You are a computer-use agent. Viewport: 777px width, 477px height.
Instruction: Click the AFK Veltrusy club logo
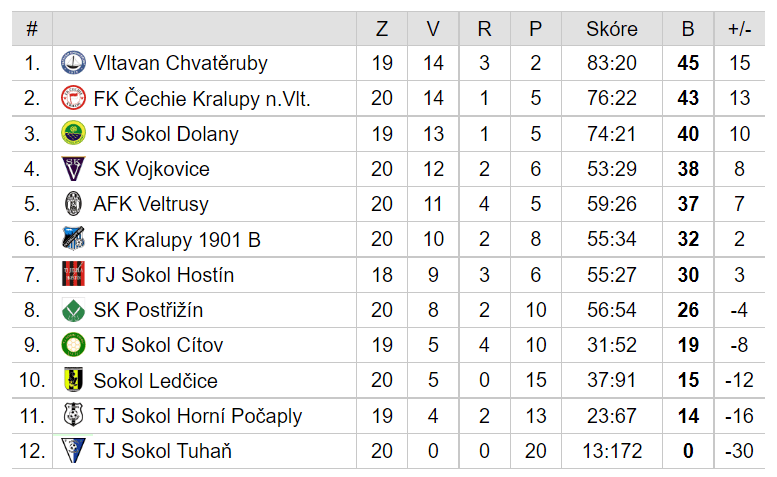(x=73, y=204)
